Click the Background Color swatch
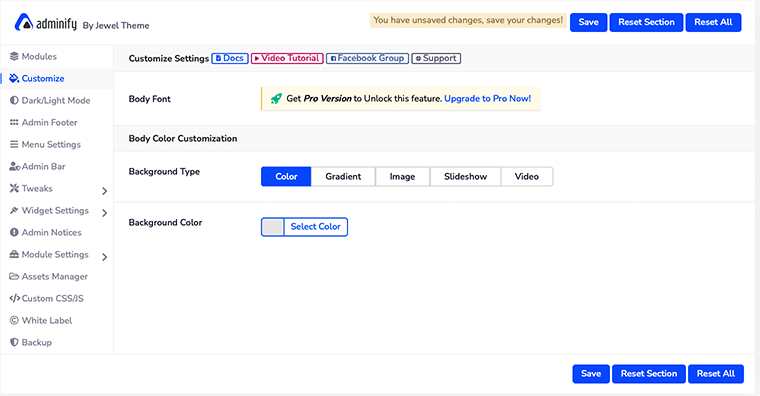Viewport: 760px width, 396px height. point(273,226)
